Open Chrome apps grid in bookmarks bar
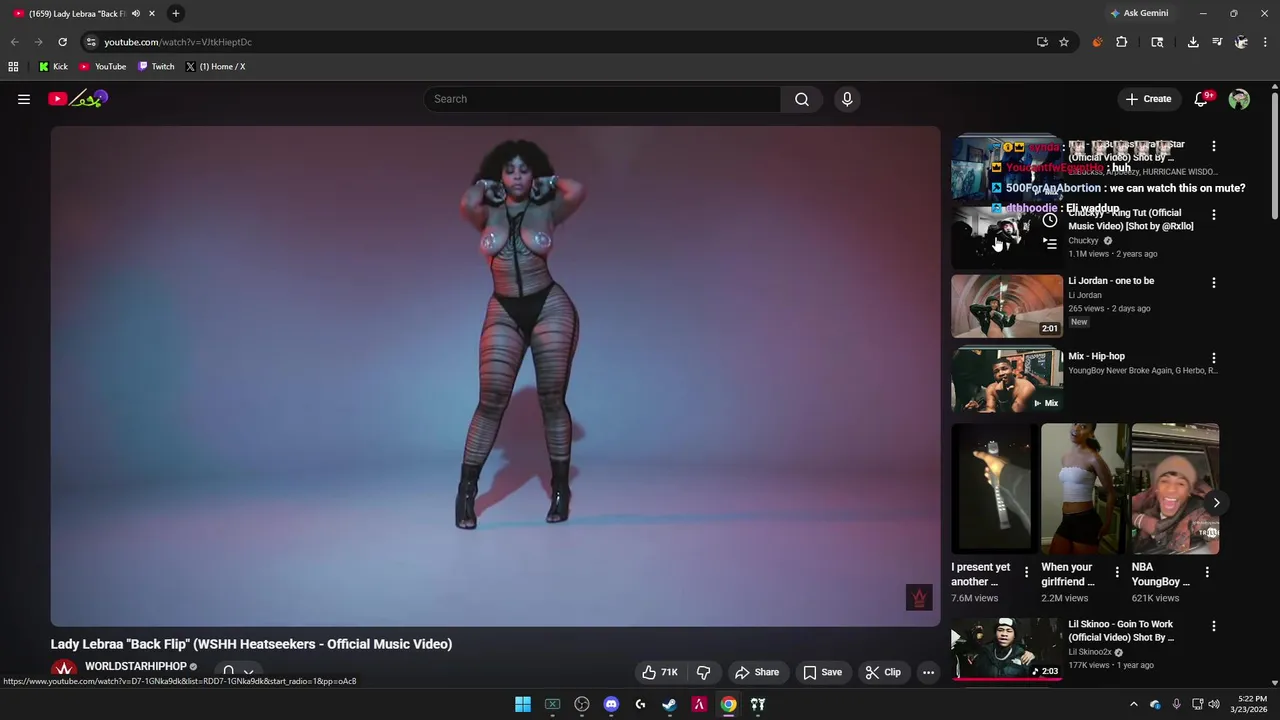 [13, 66]
